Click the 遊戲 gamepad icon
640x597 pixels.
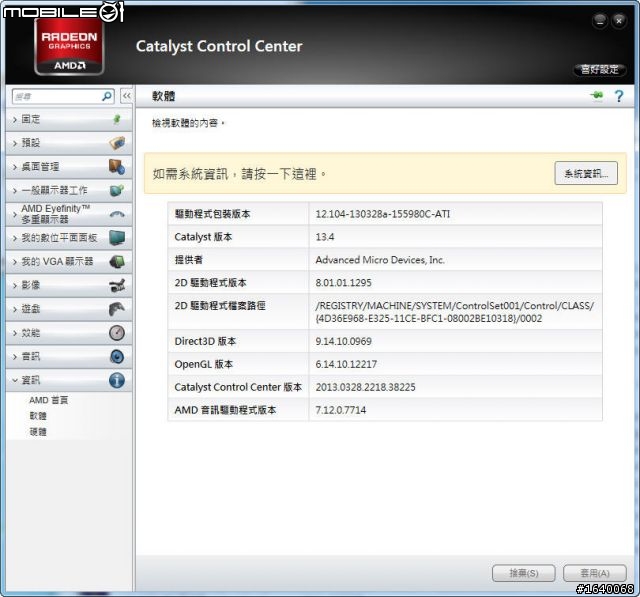pyautogui.click(x=117, y=309)
